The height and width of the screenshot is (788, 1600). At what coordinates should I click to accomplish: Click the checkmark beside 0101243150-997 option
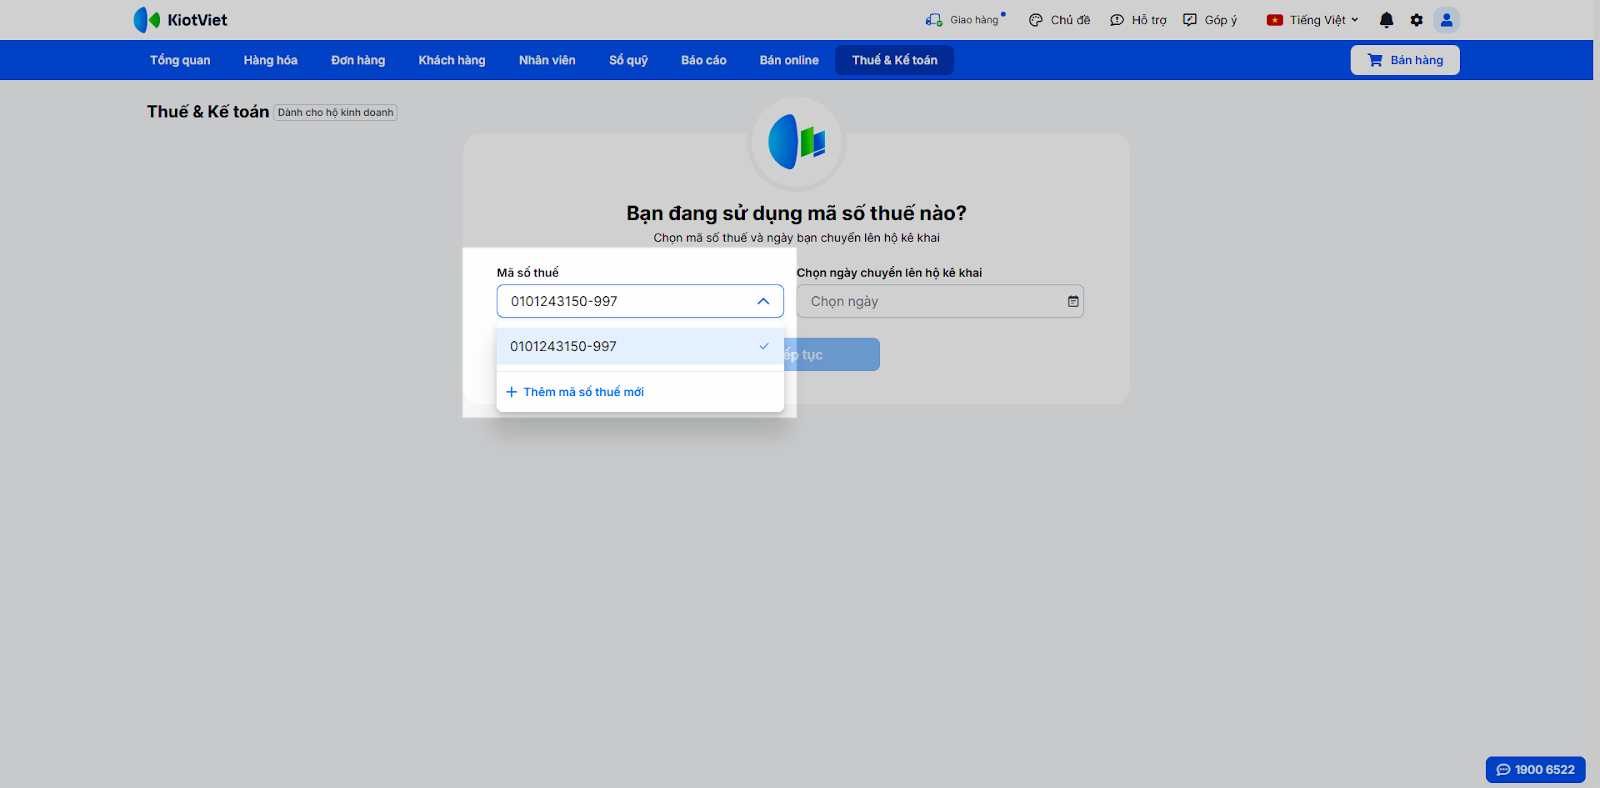pos(764,346)
